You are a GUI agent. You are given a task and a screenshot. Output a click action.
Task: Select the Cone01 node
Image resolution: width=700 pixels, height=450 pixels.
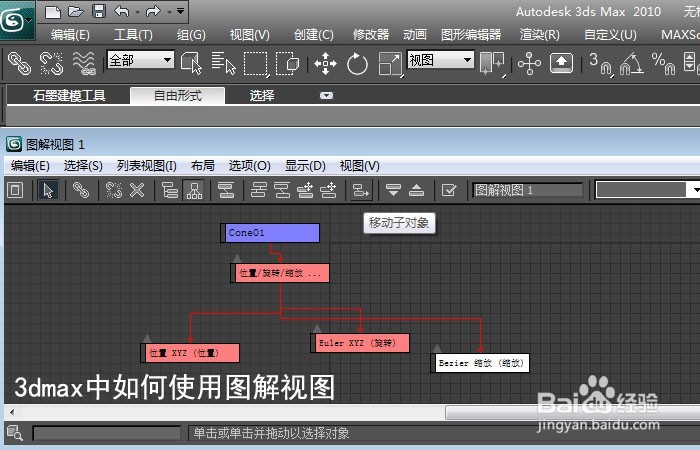point(272,233)
